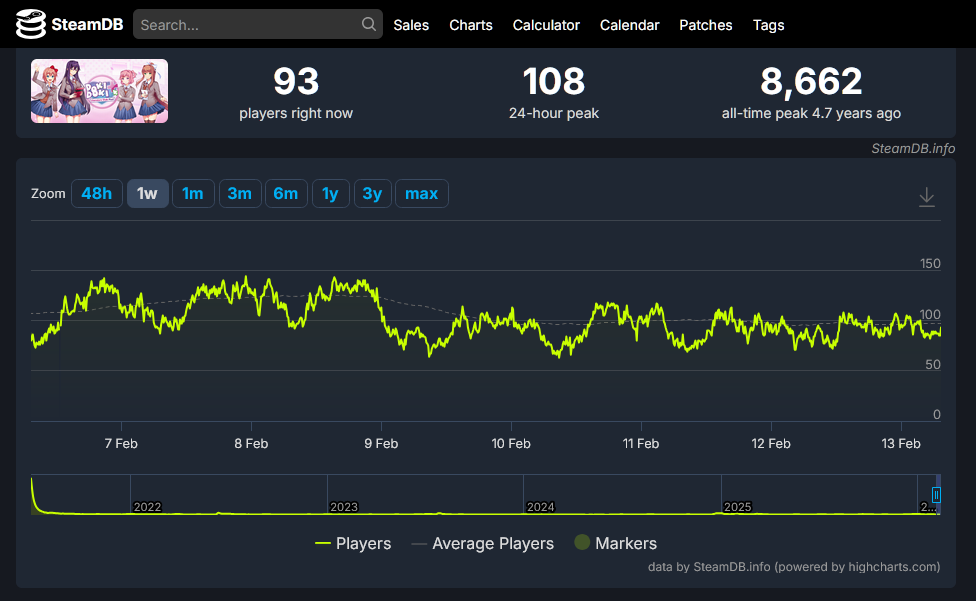The height and width of the screenshot is (601, 976).
Task: Toggle the Markers legend item
Action: (615, 543)
